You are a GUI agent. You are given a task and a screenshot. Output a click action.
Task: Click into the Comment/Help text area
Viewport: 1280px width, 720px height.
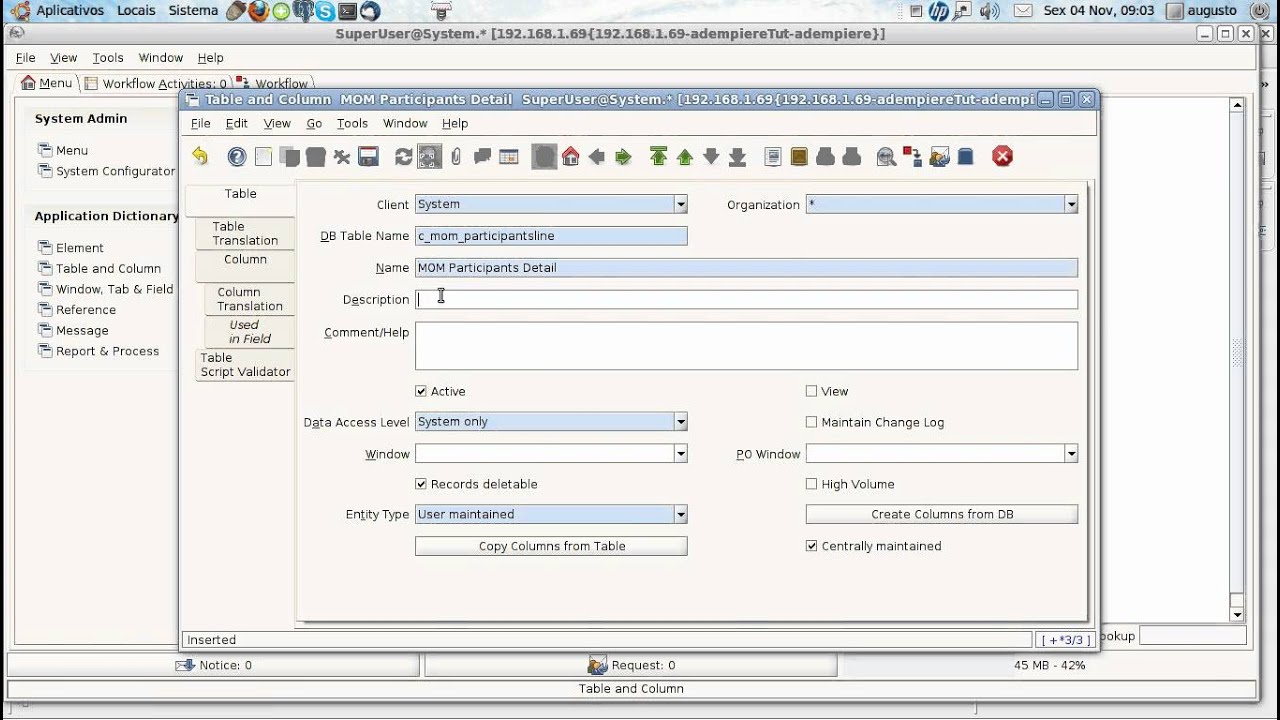pos(746,346)
